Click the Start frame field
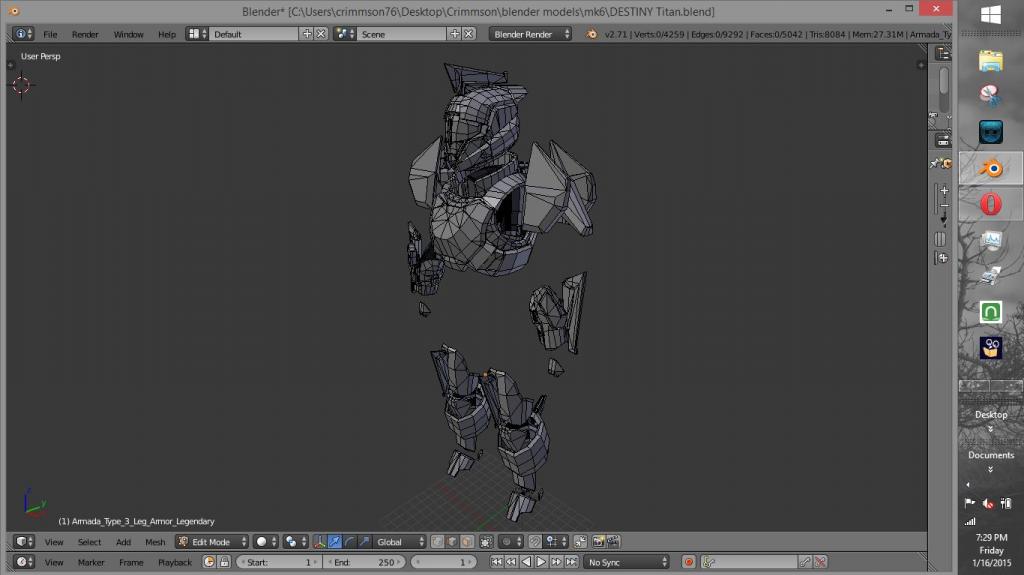 point(278,562)
